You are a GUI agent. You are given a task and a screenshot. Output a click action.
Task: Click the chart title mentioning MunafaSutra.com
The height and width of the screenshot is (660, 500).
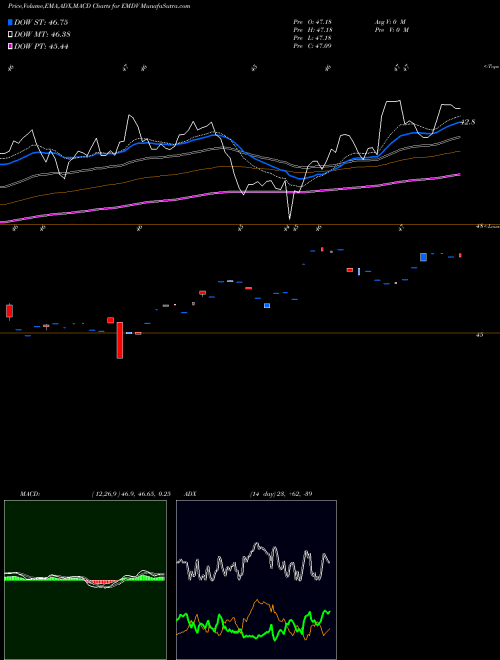pos(99,6)
